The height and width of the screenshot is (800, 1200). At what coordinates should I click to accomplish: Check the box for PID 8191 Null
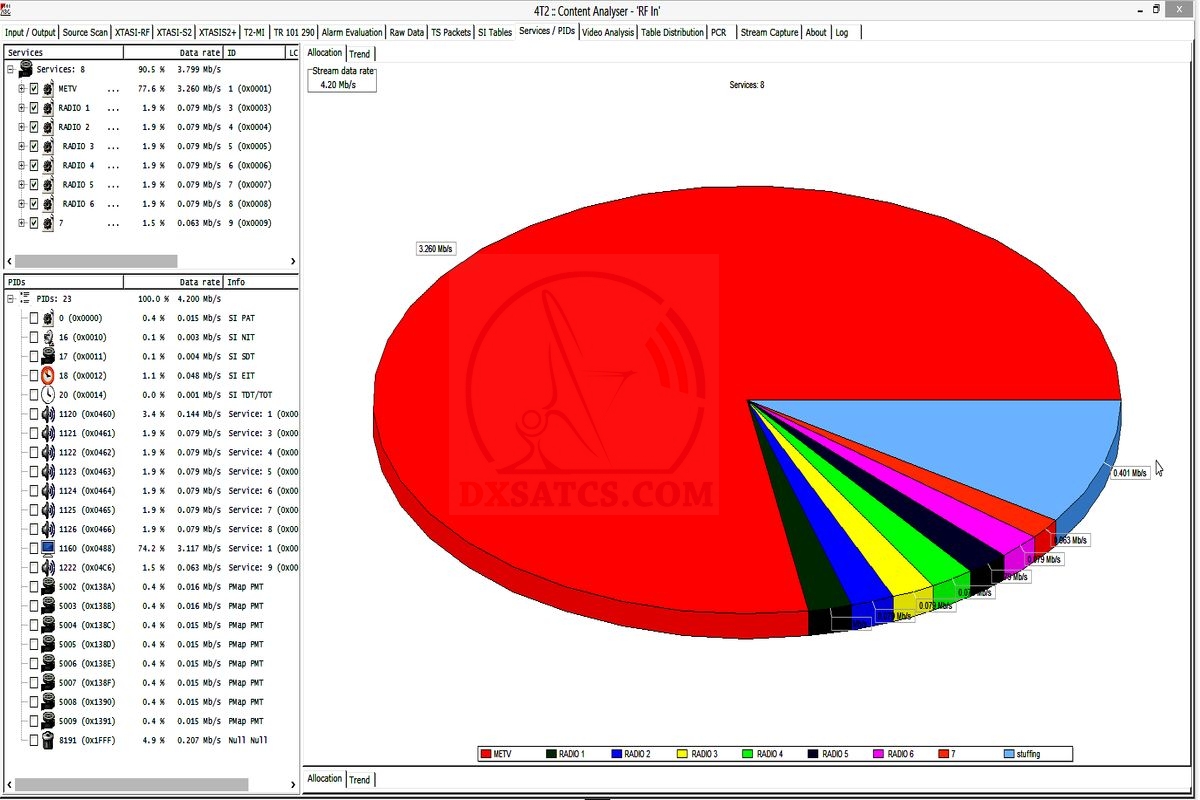coord(34,740)
